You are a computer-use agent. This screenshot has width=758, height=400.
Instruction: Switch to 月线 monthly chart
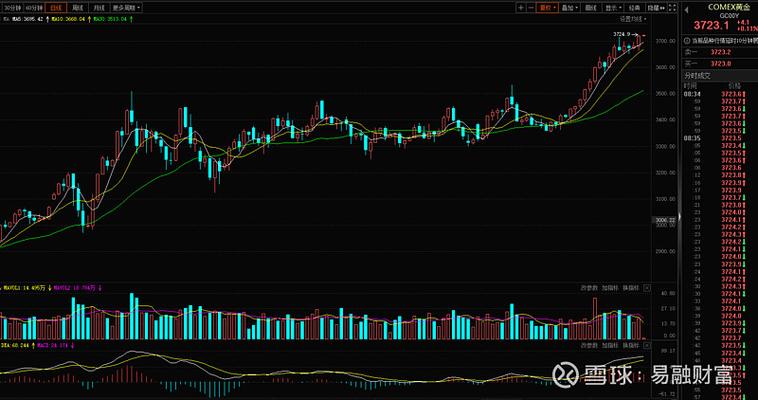(98, 7)
